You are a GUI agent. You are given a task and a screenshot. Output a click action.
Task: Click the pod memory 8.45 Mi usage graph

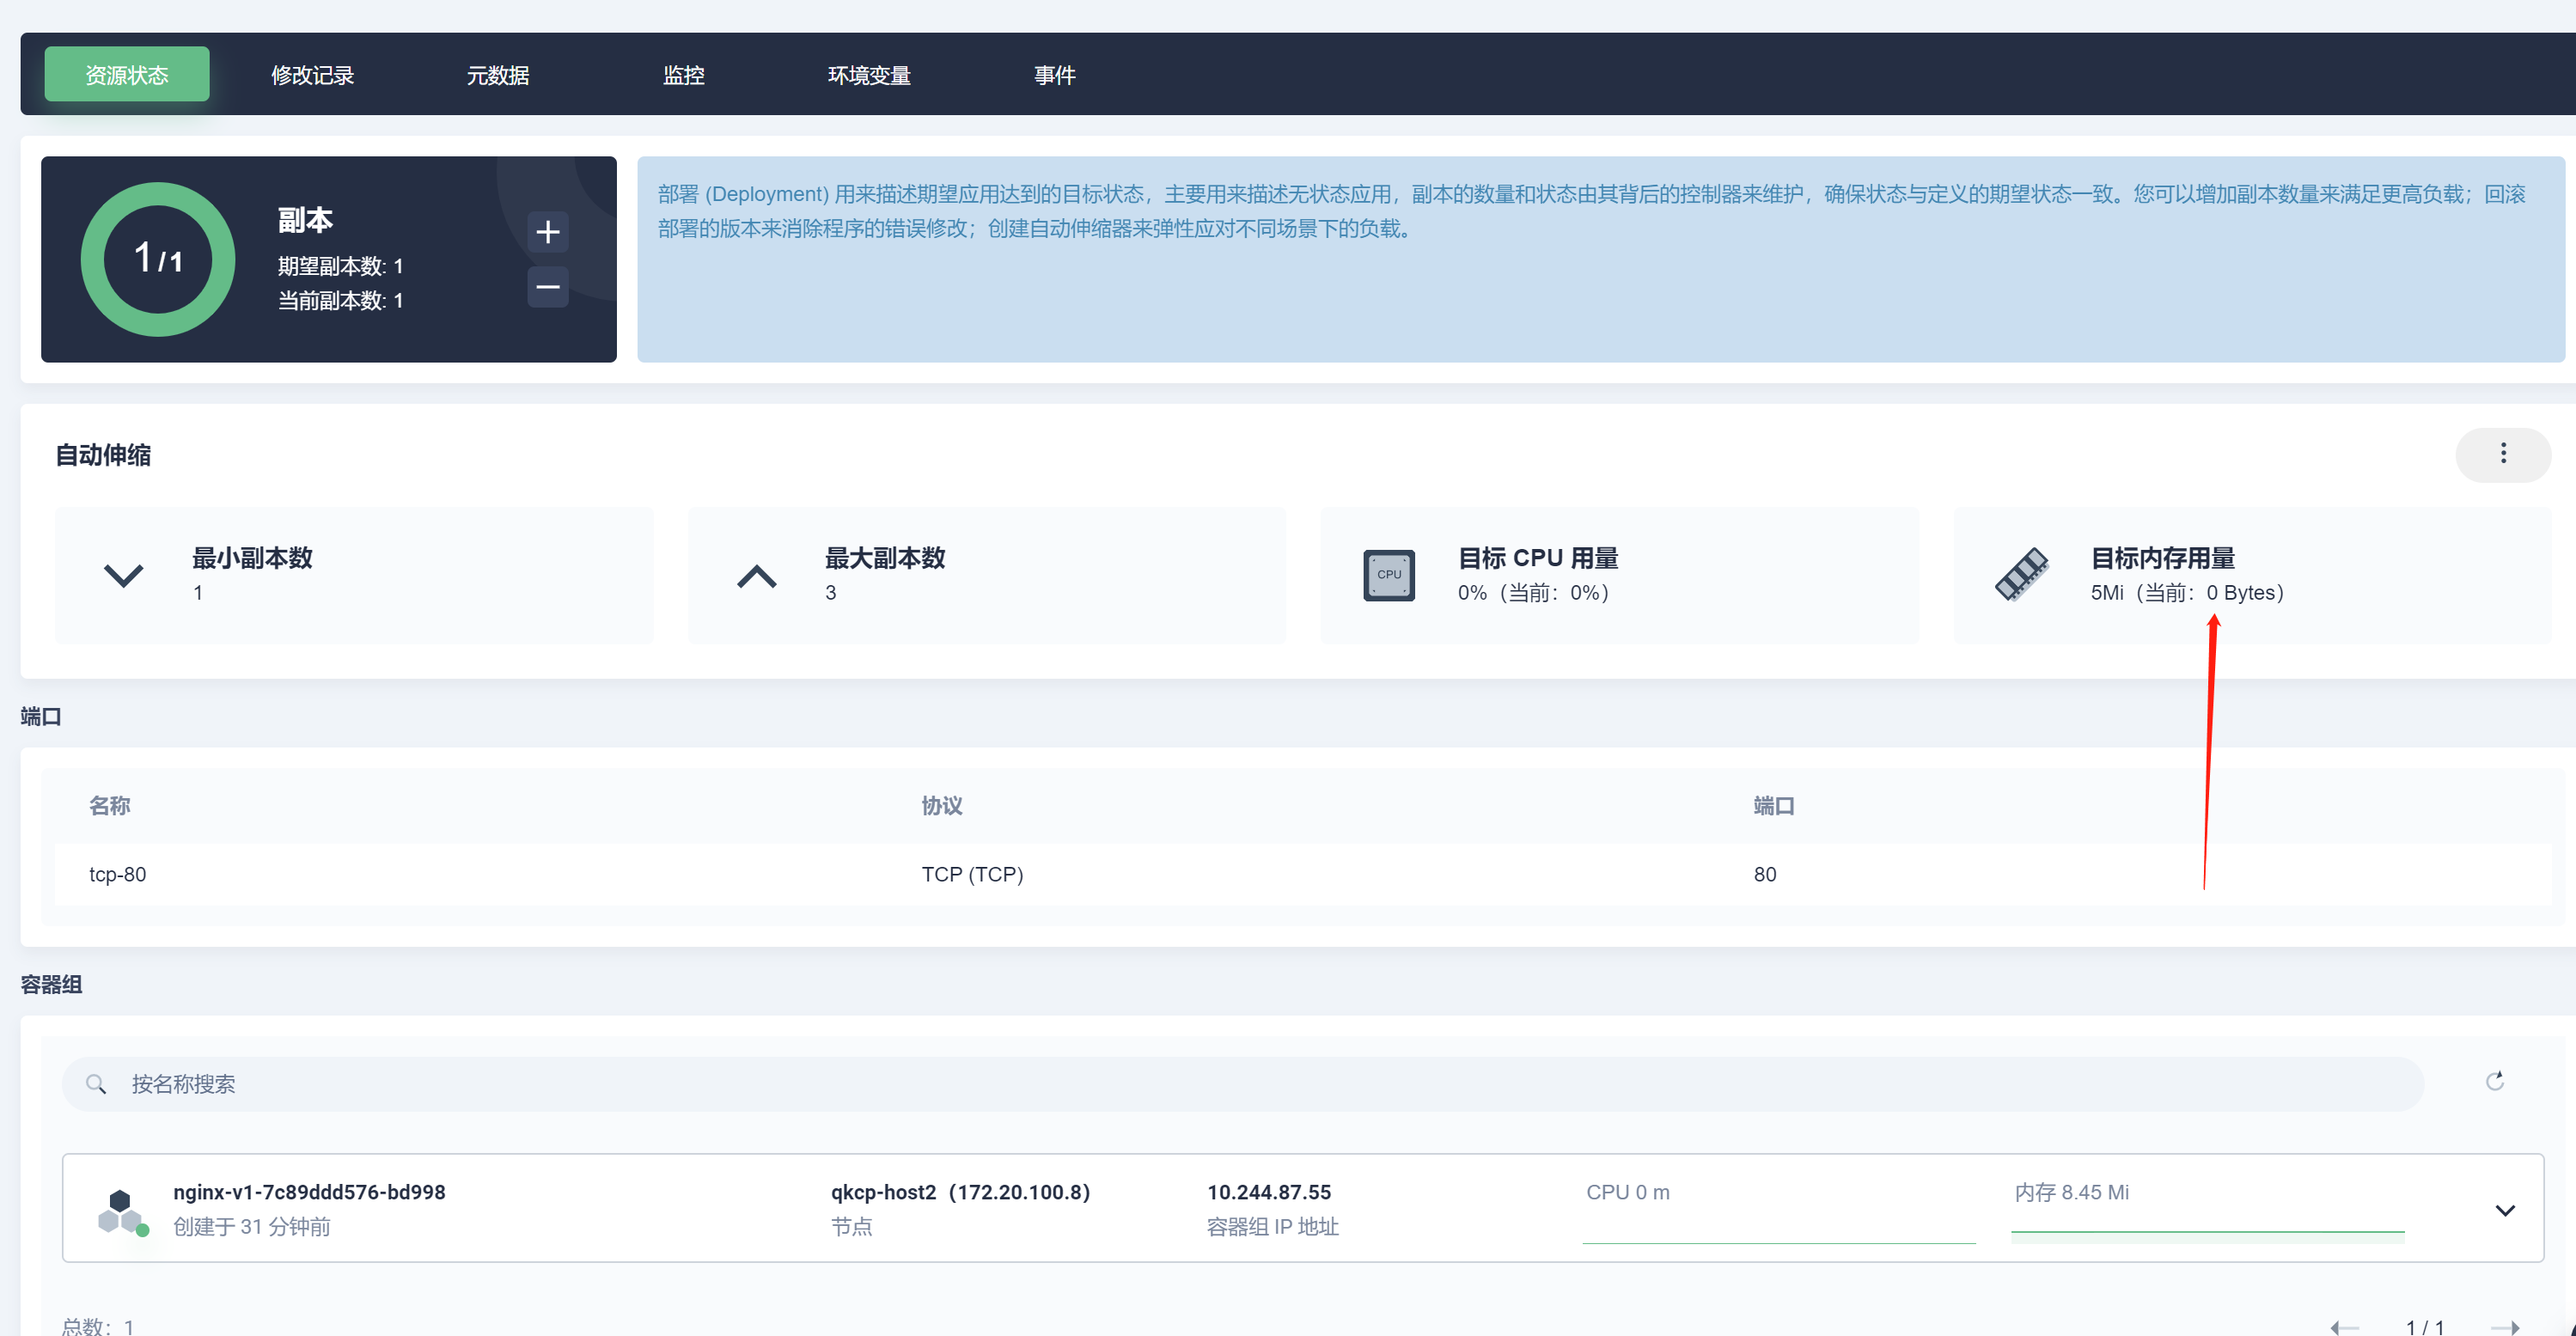click(x=2207, y=1236)
